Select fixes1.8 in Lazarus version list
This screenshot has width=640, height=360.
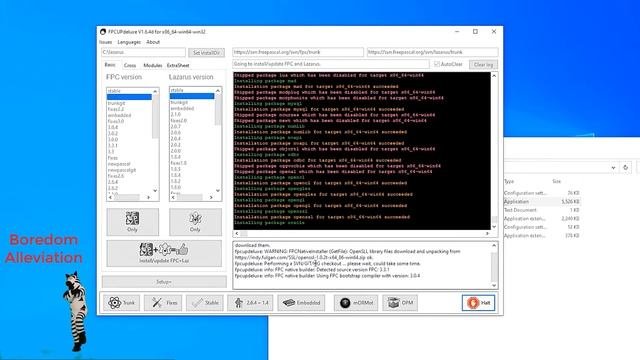tap(179, 163)
